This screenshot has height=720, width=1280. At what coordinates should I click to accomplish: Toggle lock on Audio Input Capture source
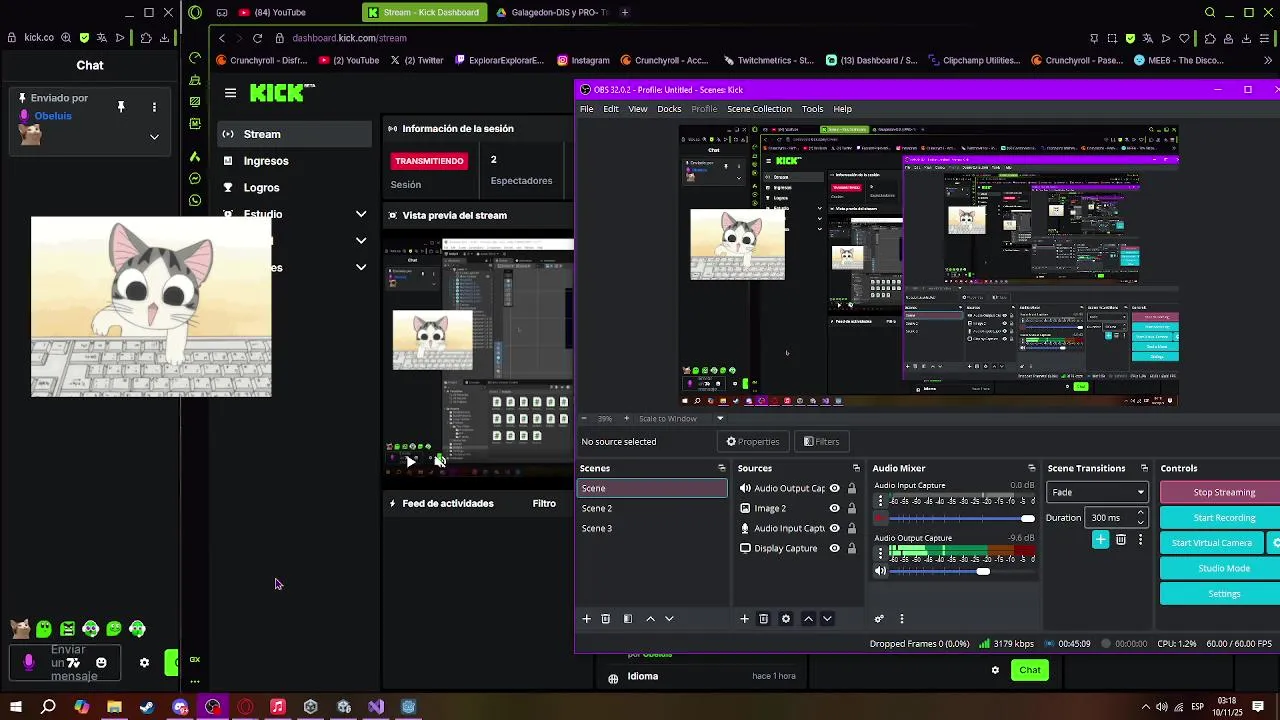(x=852, y=529)
